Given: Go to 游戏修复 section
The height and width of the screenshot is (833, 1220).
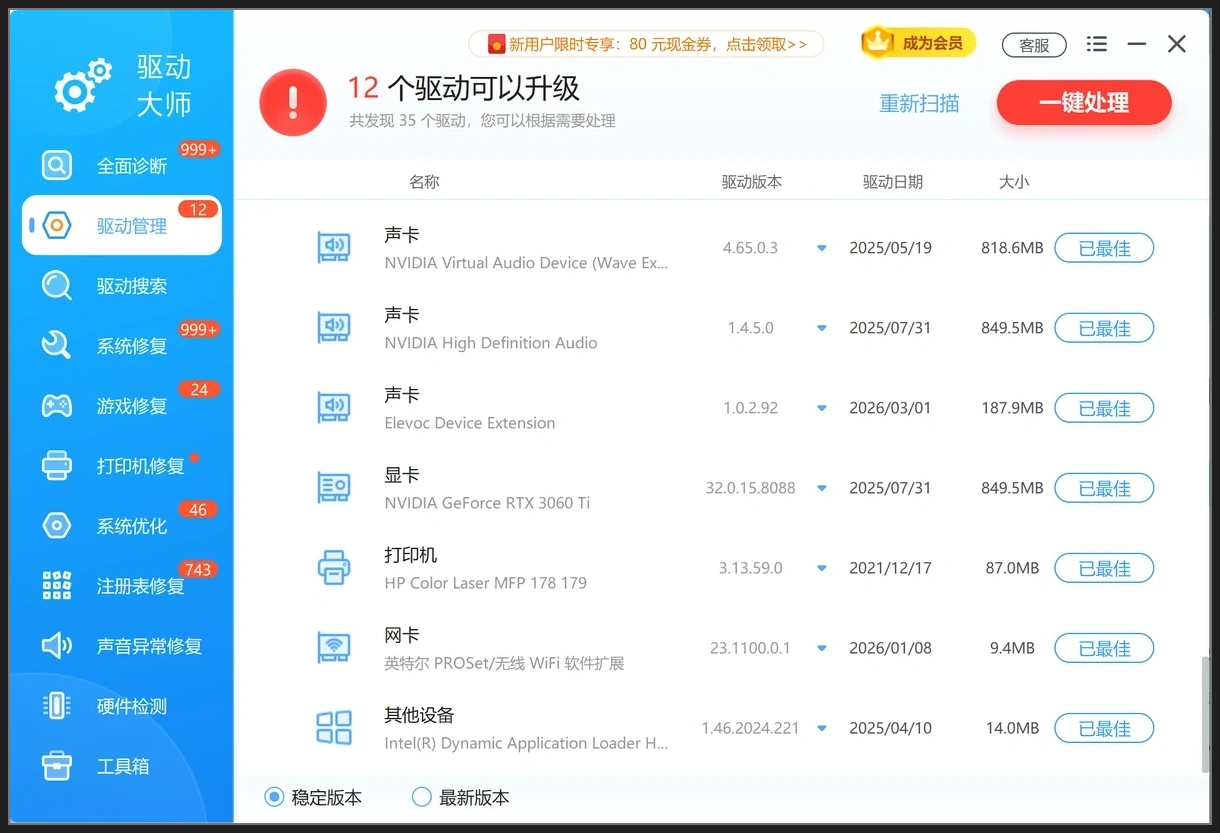Looking at the screenshot, I should pos(121,405).
